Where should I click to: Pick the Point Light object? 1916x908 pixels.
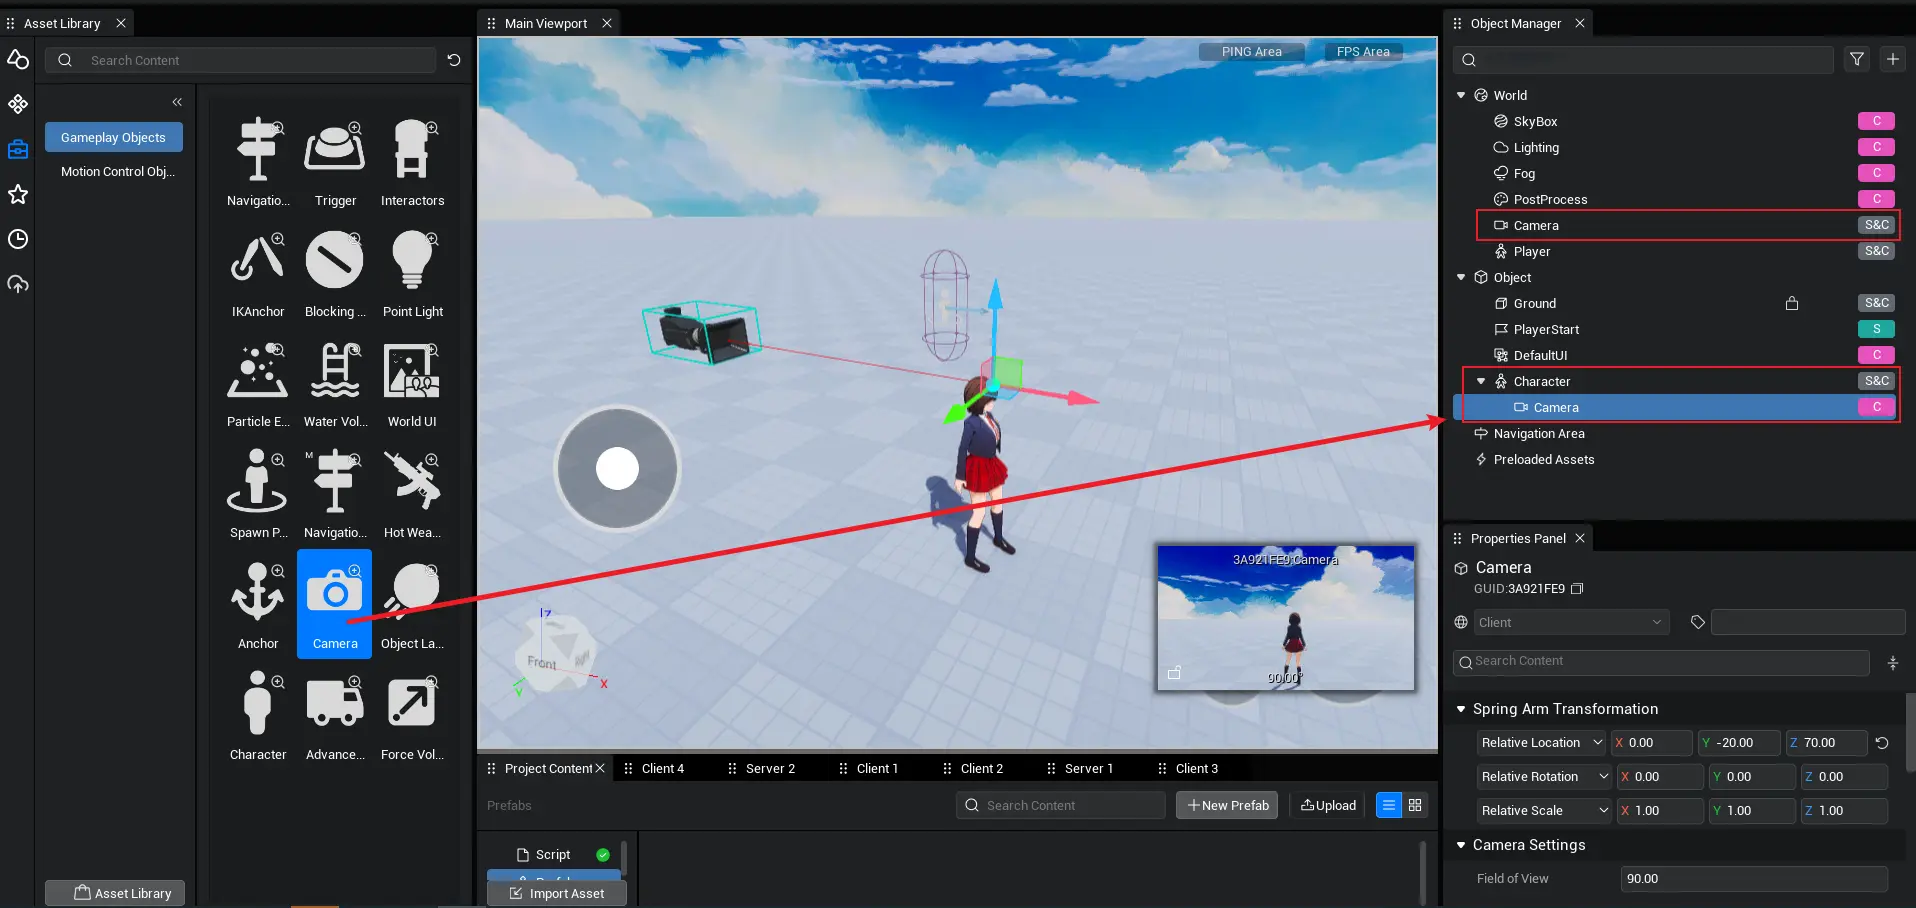(412, 273)
